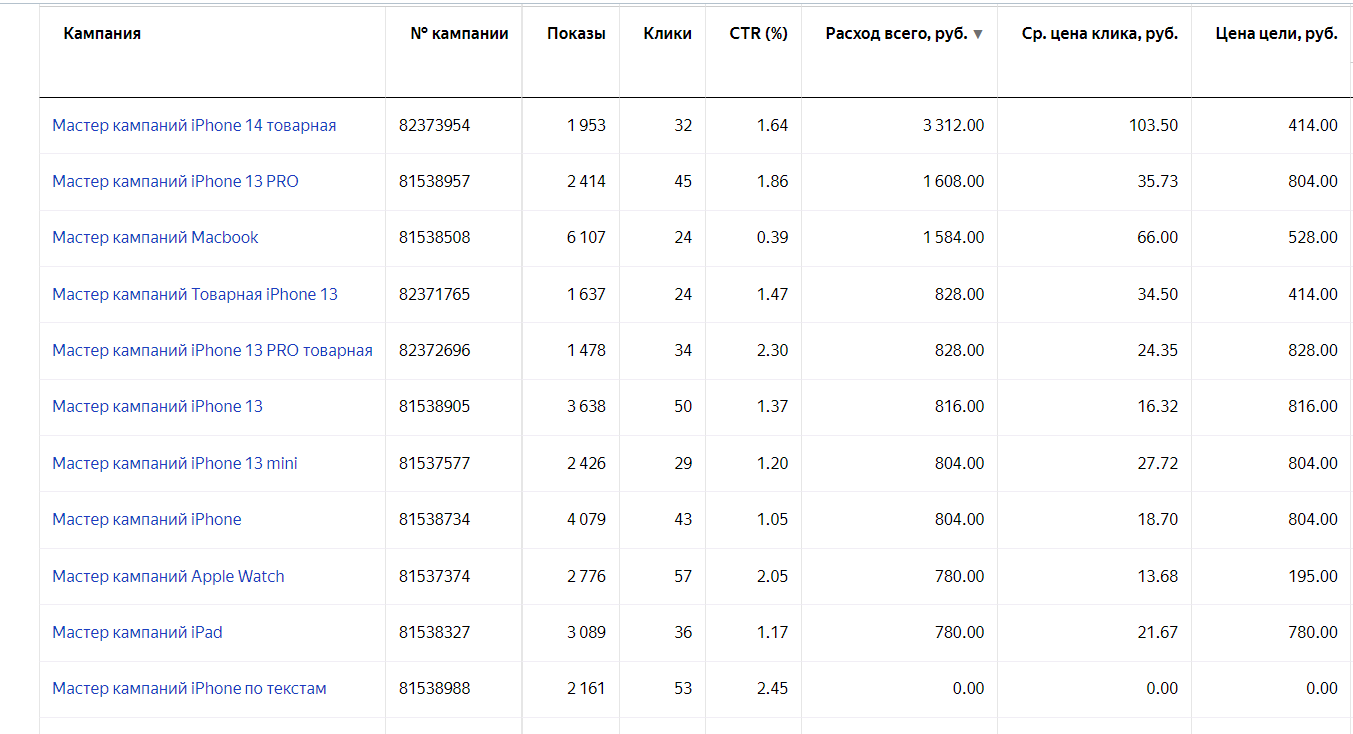Open Мастер кампаний iPhone 13 campaign

[157, 406]
